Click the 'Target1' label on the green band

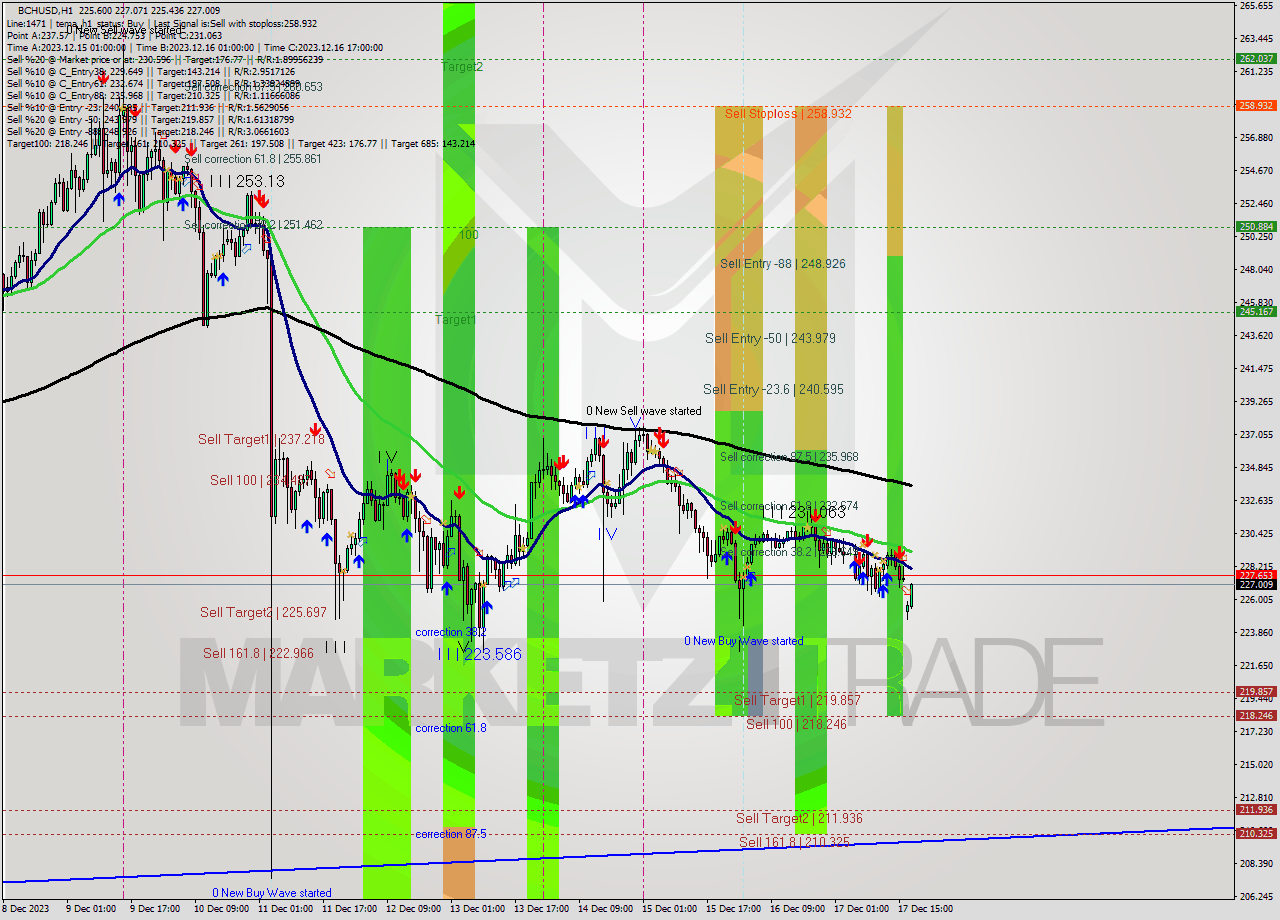coord(455,320)
